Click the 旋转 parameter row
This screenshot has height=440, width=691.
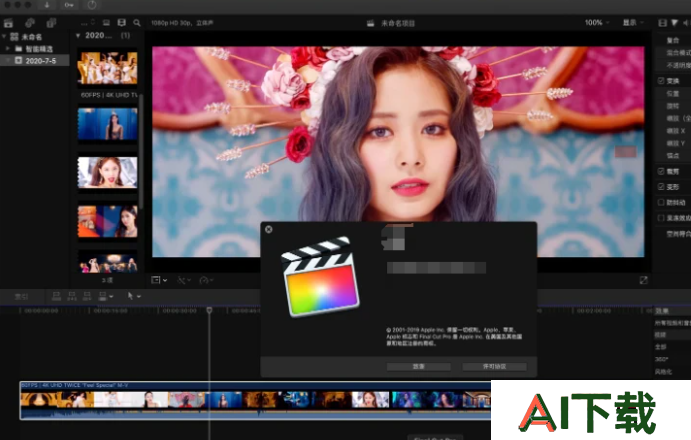[x=673, y=106]
